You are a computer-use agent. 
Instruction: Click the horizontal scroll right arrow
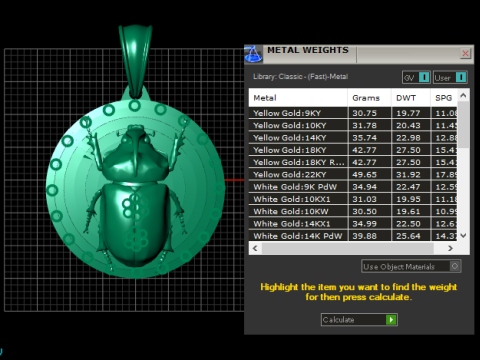coord(450,248)
